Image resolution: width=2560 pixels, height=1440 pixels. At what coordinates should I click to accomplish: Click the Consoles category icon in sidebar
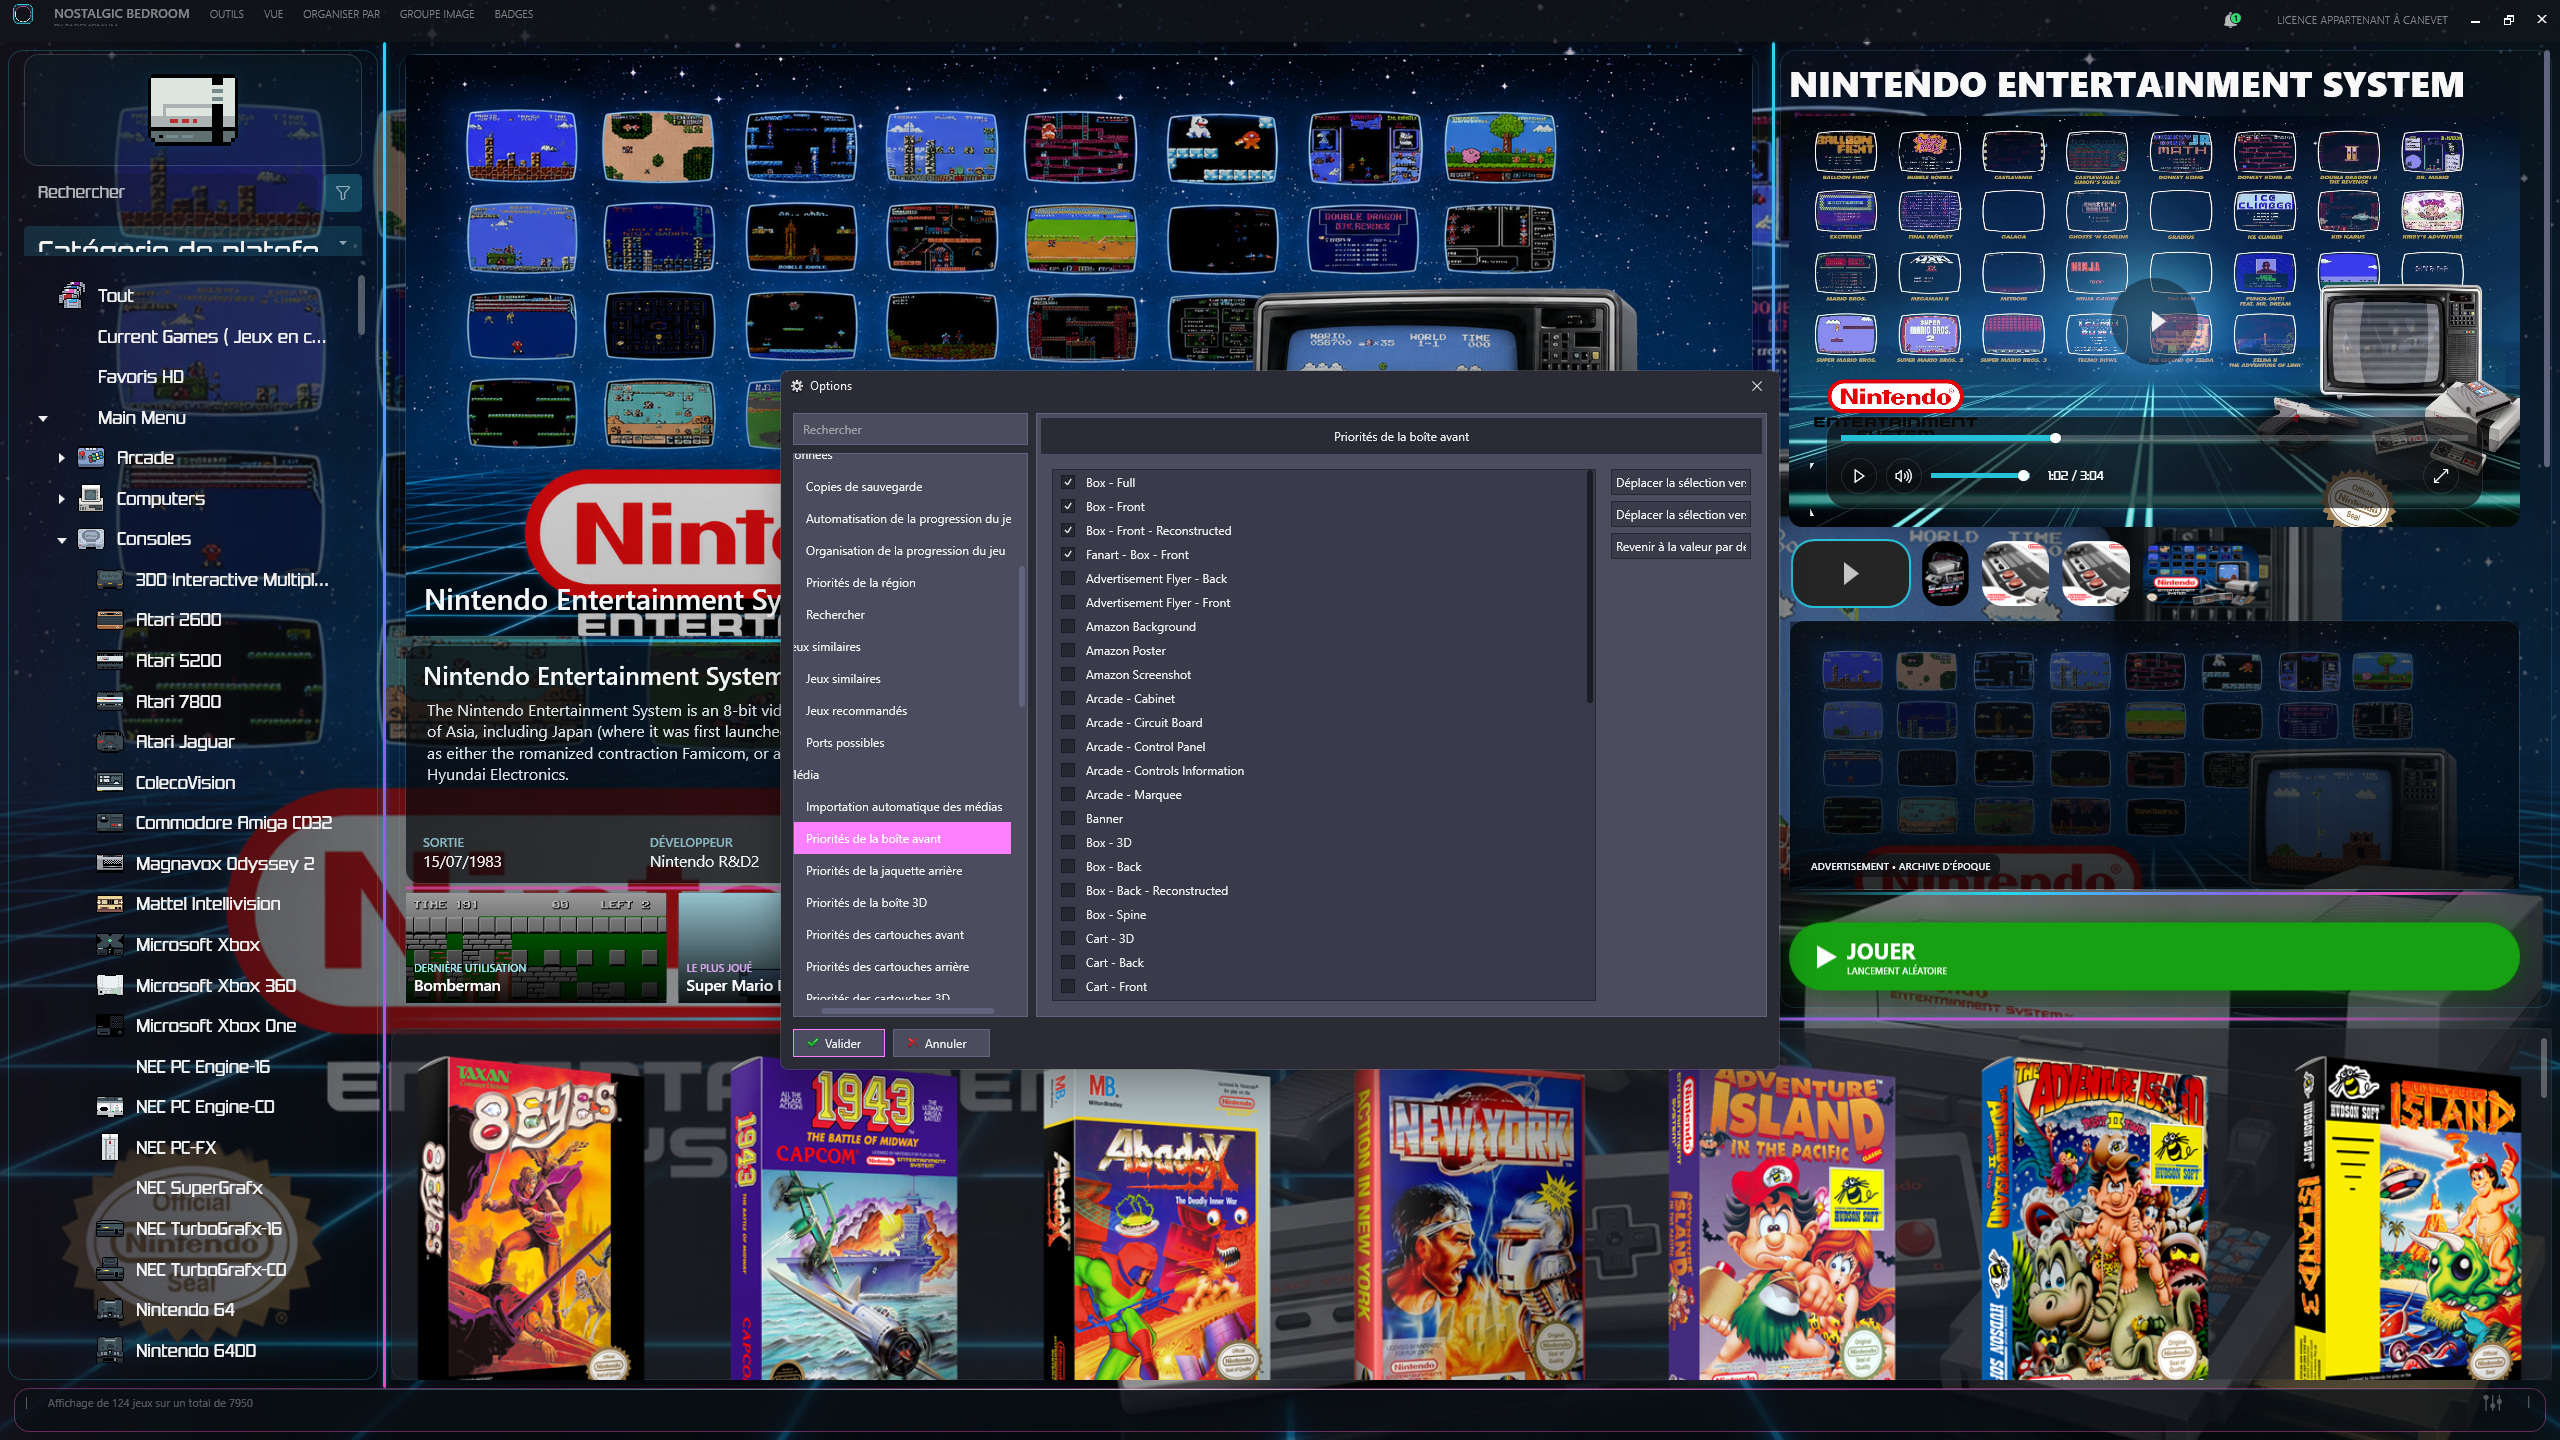point(91,539)
